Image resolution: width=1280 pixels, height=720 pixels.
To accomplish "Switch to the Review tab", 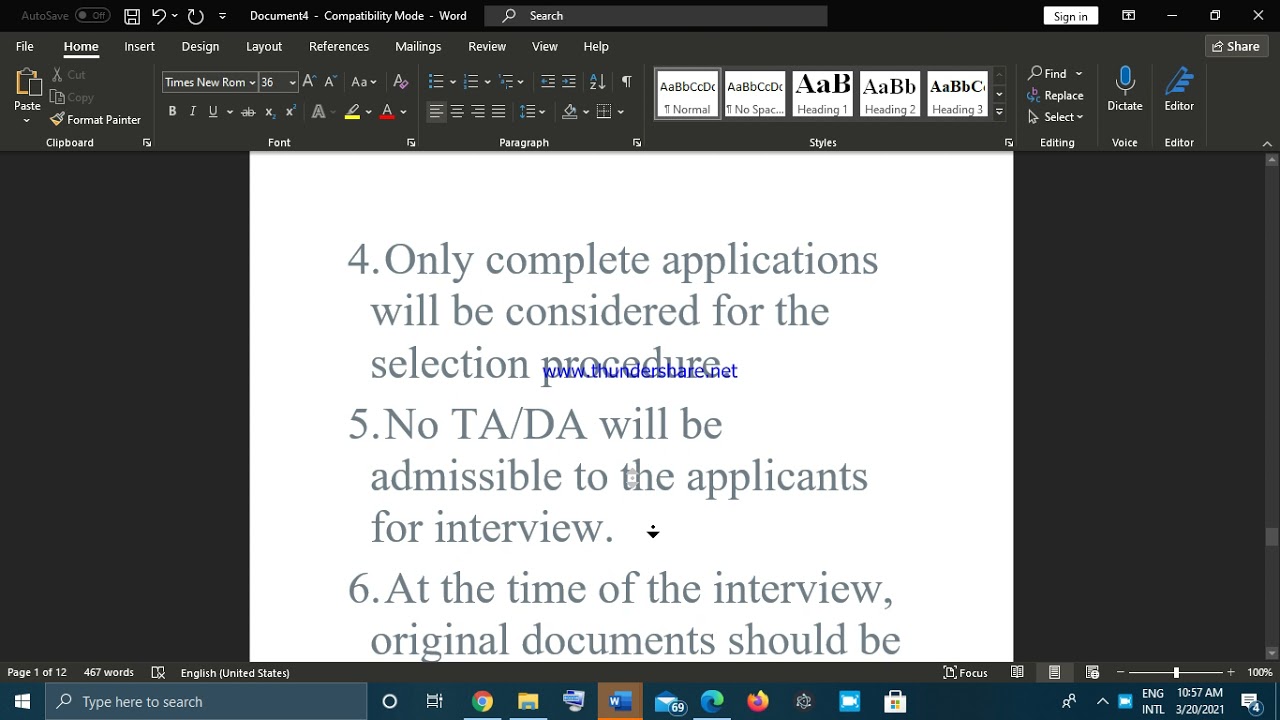I will coord(487,46).
